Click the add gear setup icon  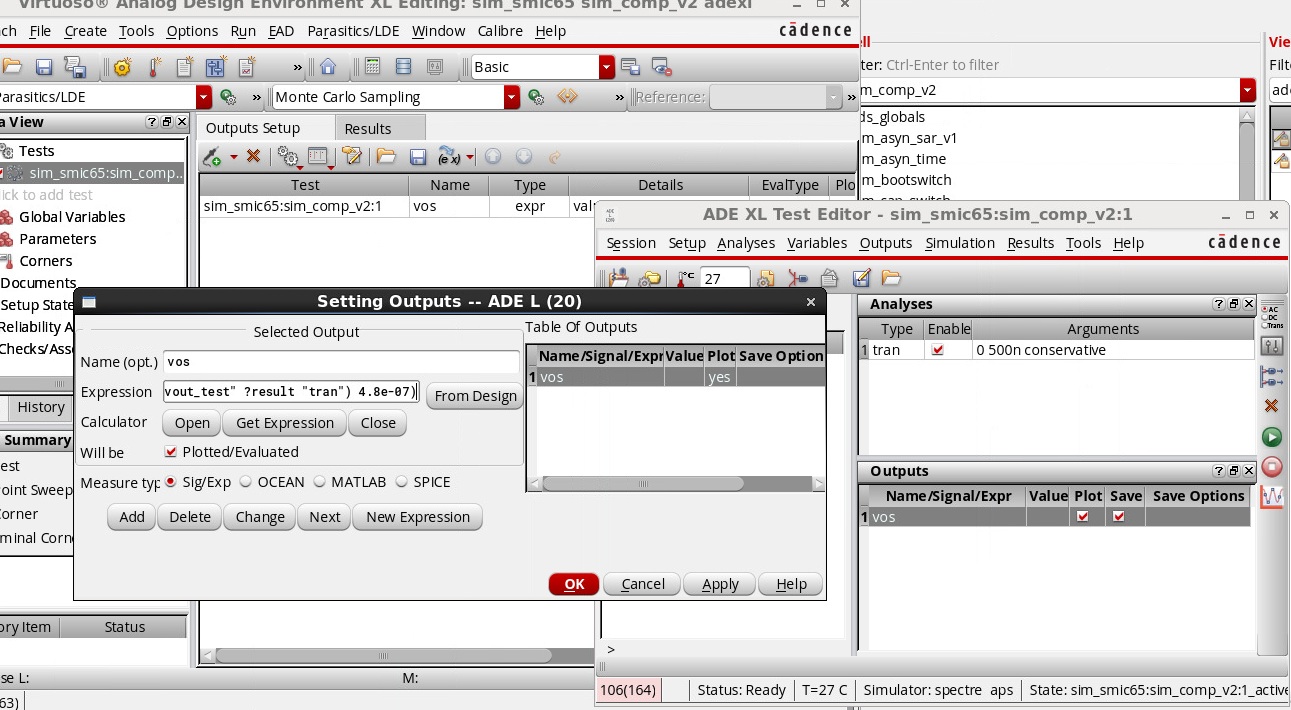pyautogui.click(x=122, y=67)
